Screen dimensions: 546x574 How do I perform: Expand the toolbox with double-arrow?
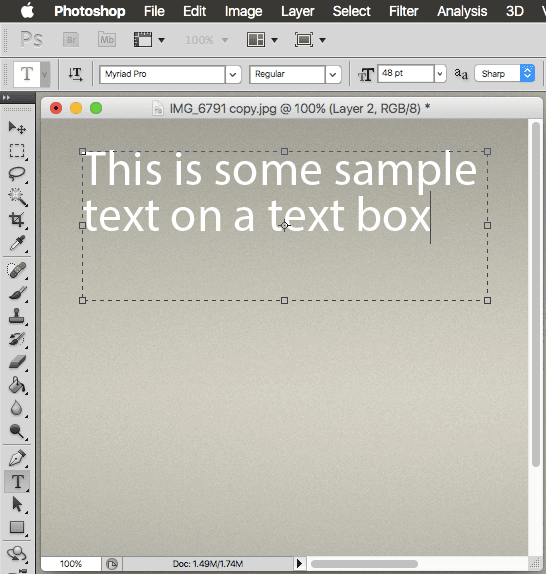point(6,97)
